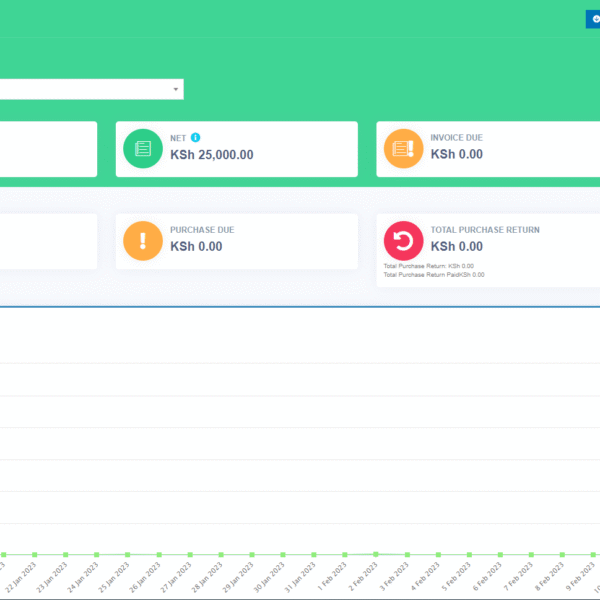The width and height of the screenshot is (600, 600).
Task: Click the green Net icon
Action: 143,149
